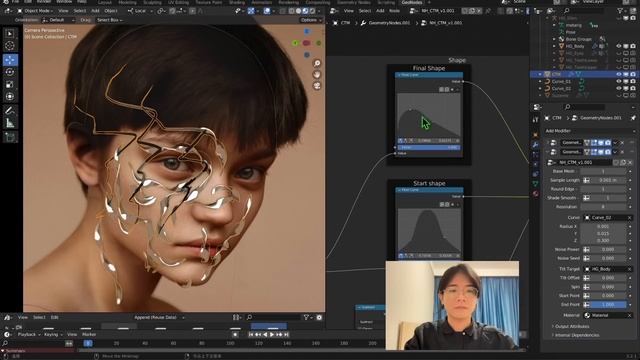Open the viewport Options dropdown
Screen dimensions: 640x360
pyautogui.click(x=311, y=20)
